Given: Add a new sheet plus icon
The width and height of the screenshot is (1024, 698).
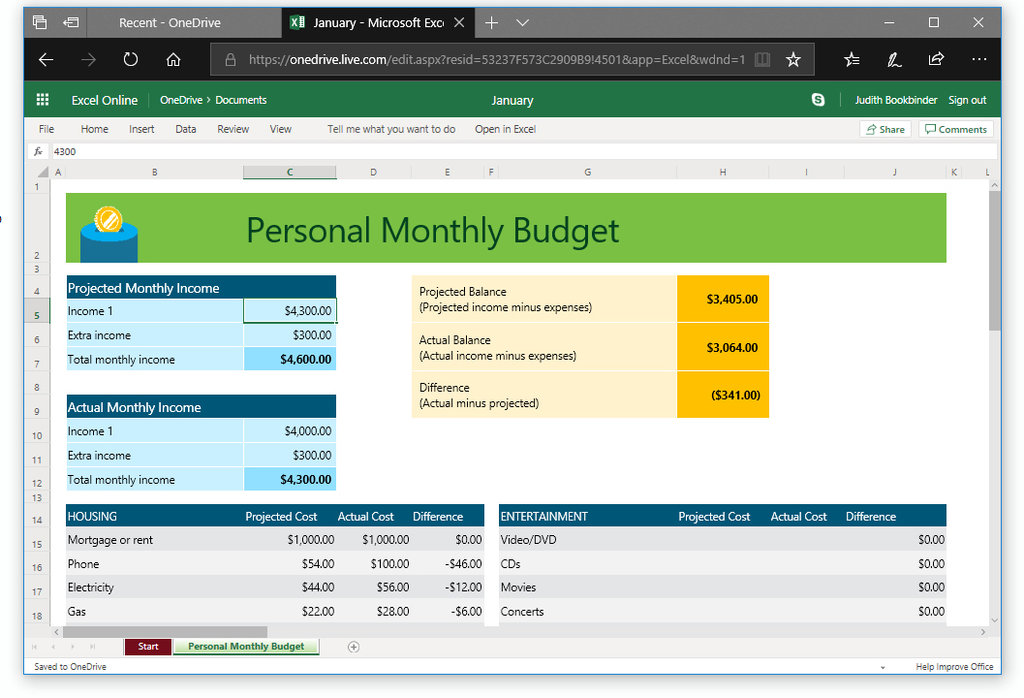Looking at the screenshot, I should coord(353,646).
